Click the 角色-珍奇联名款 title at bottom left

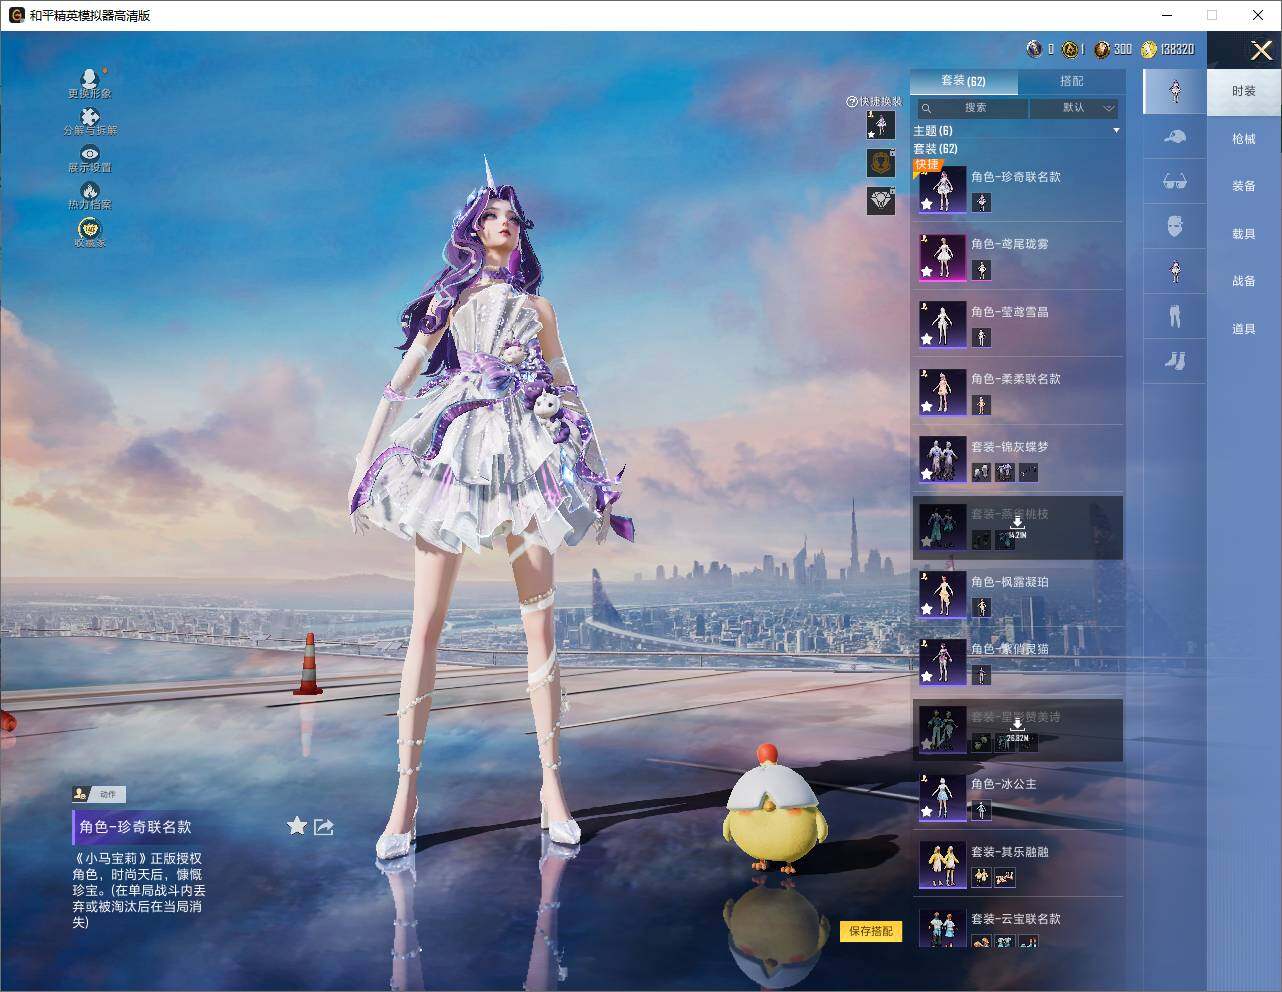tap(135, 827)
